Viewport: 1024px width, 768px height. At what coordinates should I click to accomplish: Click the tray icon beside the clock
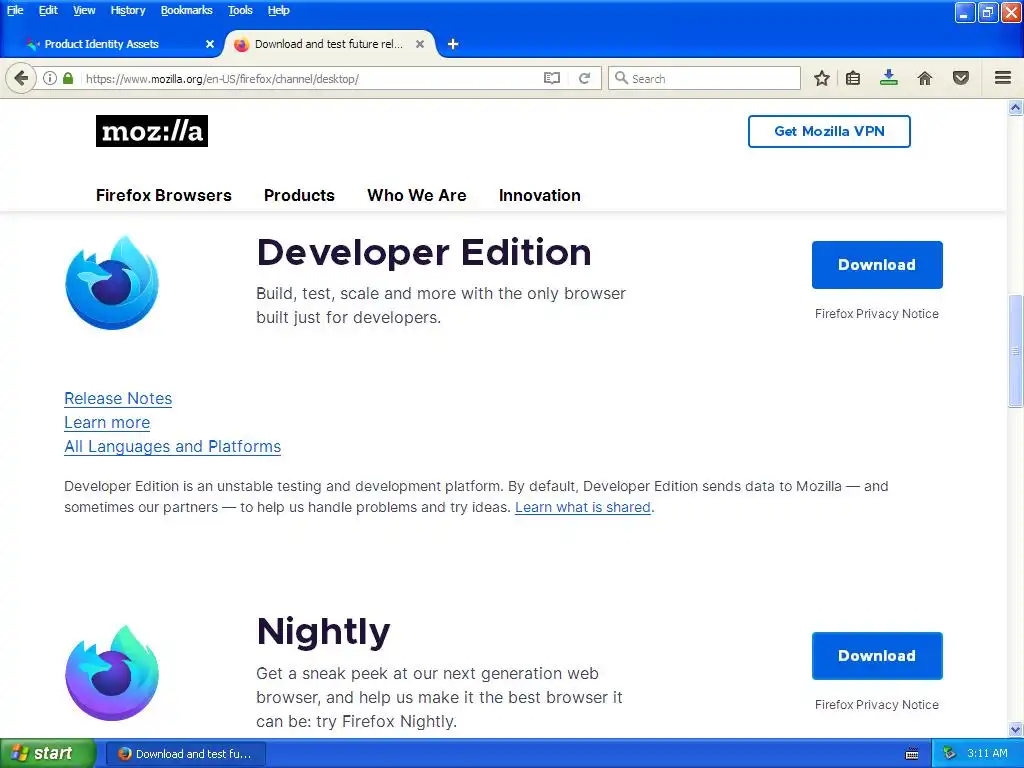pyautogui.click(x=950, y=754)
